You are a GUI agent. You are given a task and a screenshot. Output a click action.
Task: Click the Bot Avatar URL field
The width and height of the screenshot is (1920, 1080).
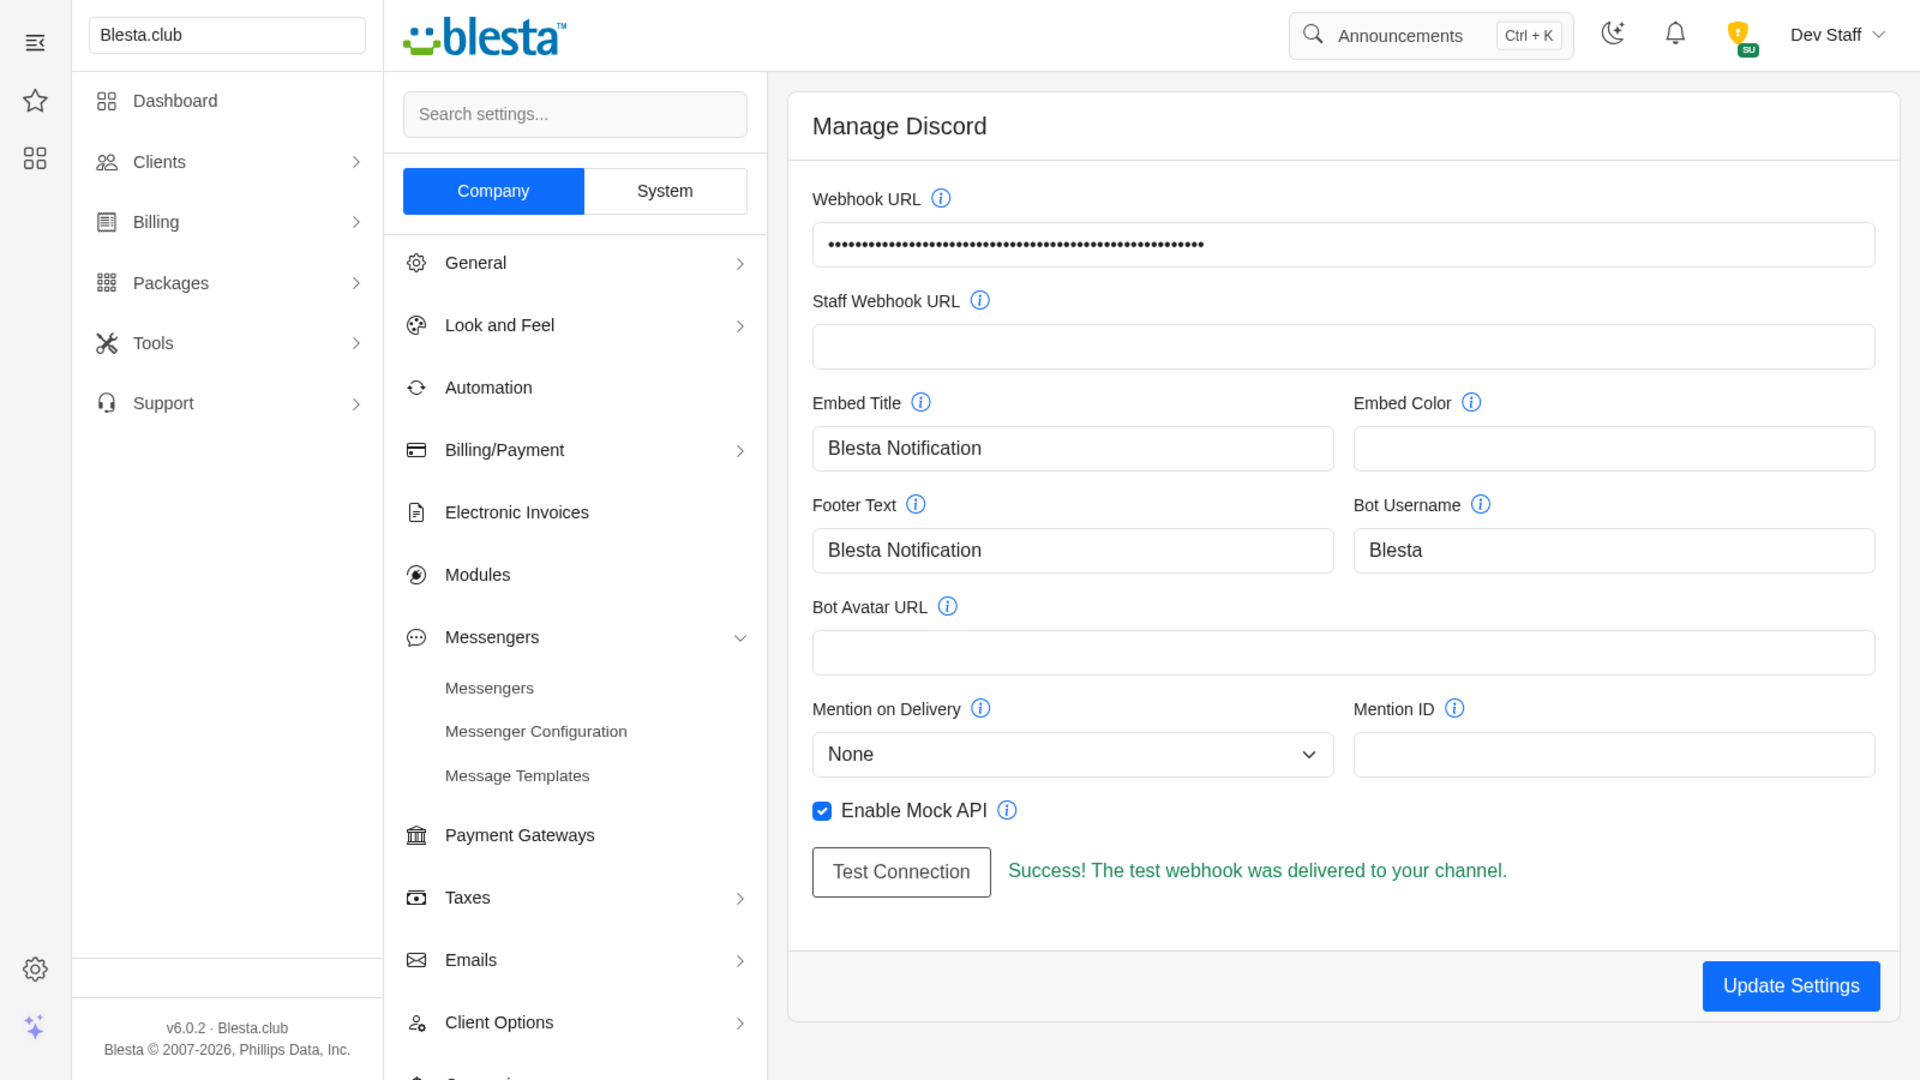pyautogui.click(x=1343, y=653)
